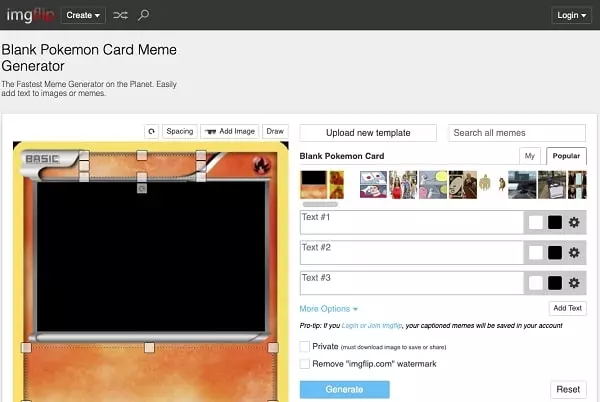Open gear settings for Text #2
The width and height of the screenshot is (600, 402).
pos(574,252)
